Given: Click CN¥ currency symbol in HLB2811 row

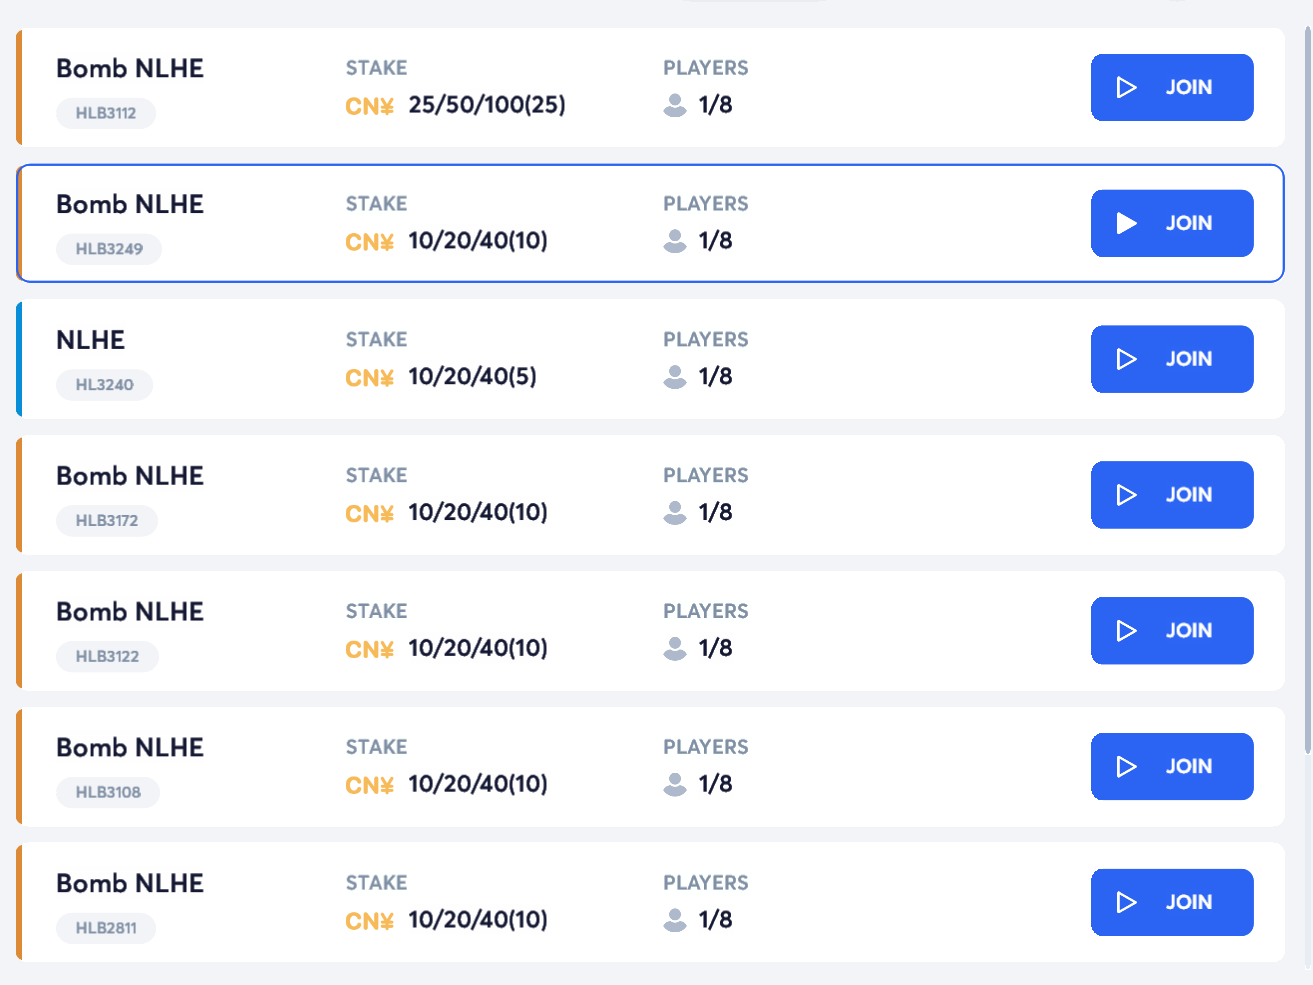Looking at the screenshot, I should click(369, 921).
